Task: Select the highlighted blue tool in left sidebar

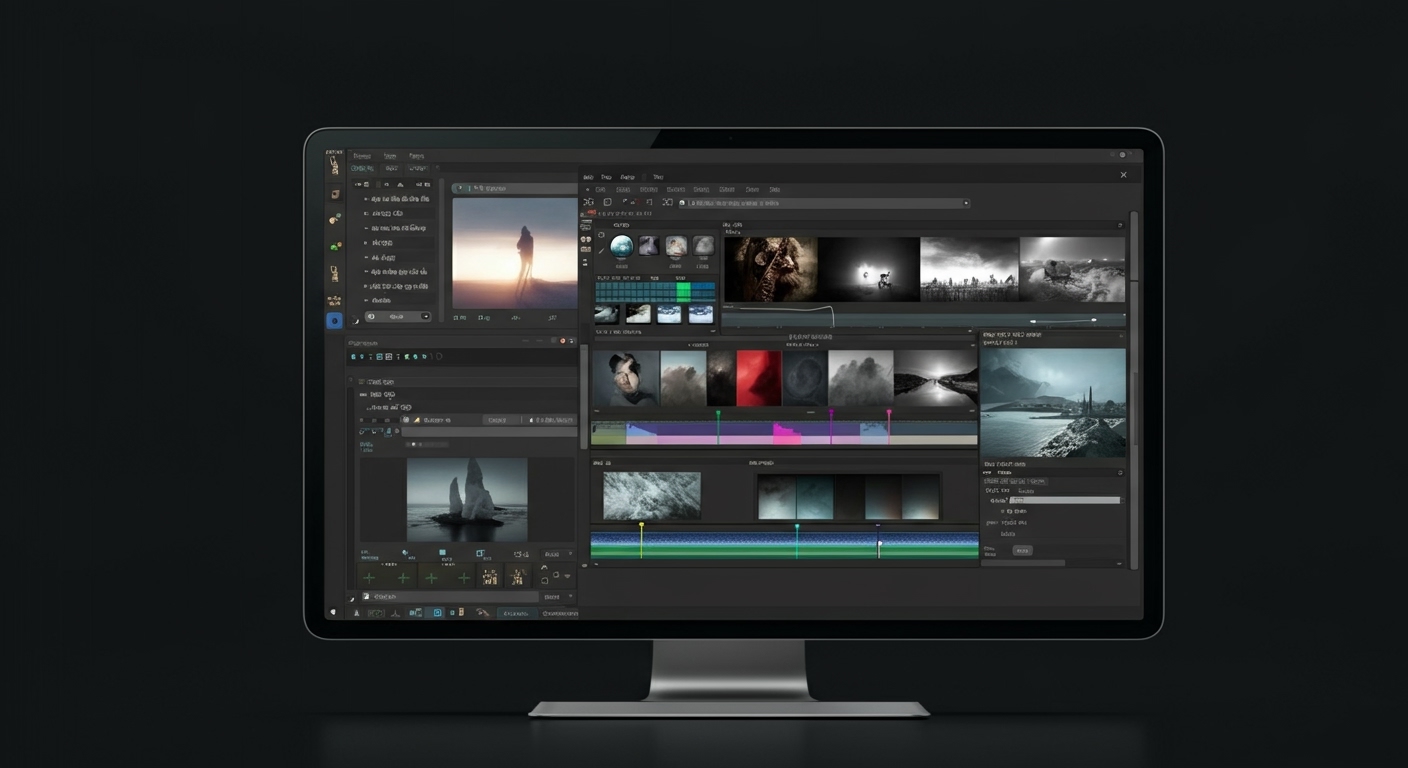Action: click(334, 321)
